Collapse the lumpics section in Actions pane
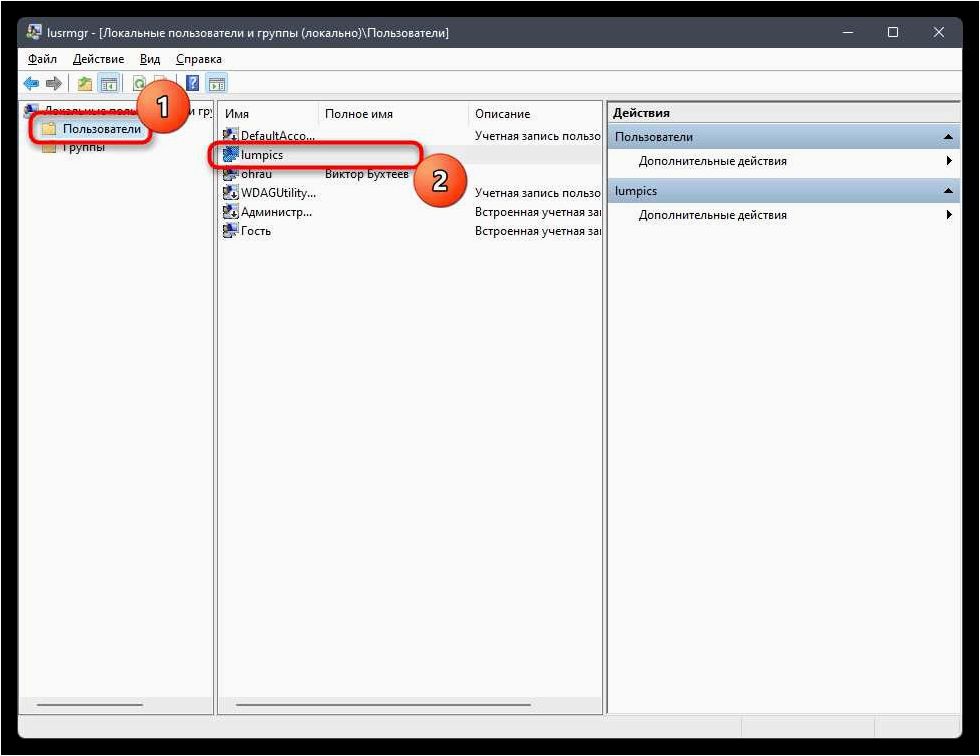 pos(948,191)
